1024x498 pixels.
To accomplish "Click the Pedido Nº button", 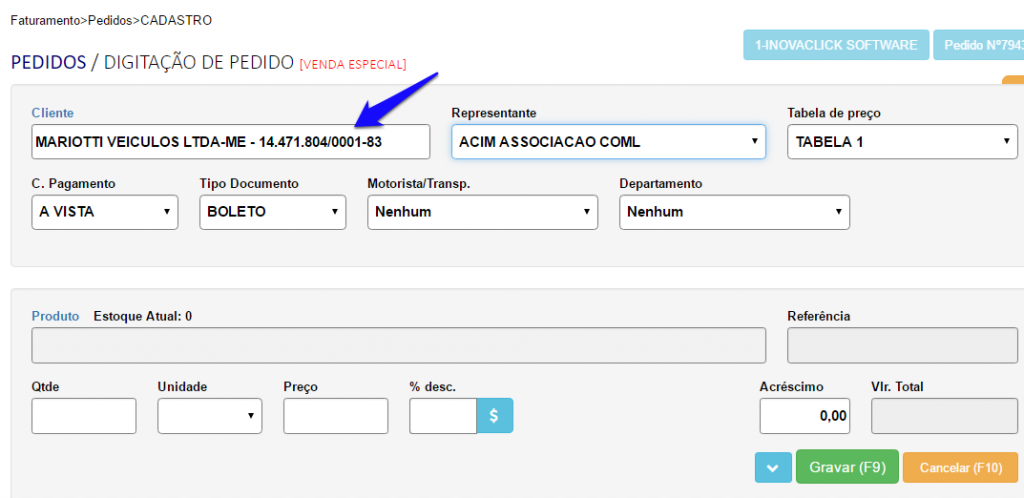I will coord(979,45).
